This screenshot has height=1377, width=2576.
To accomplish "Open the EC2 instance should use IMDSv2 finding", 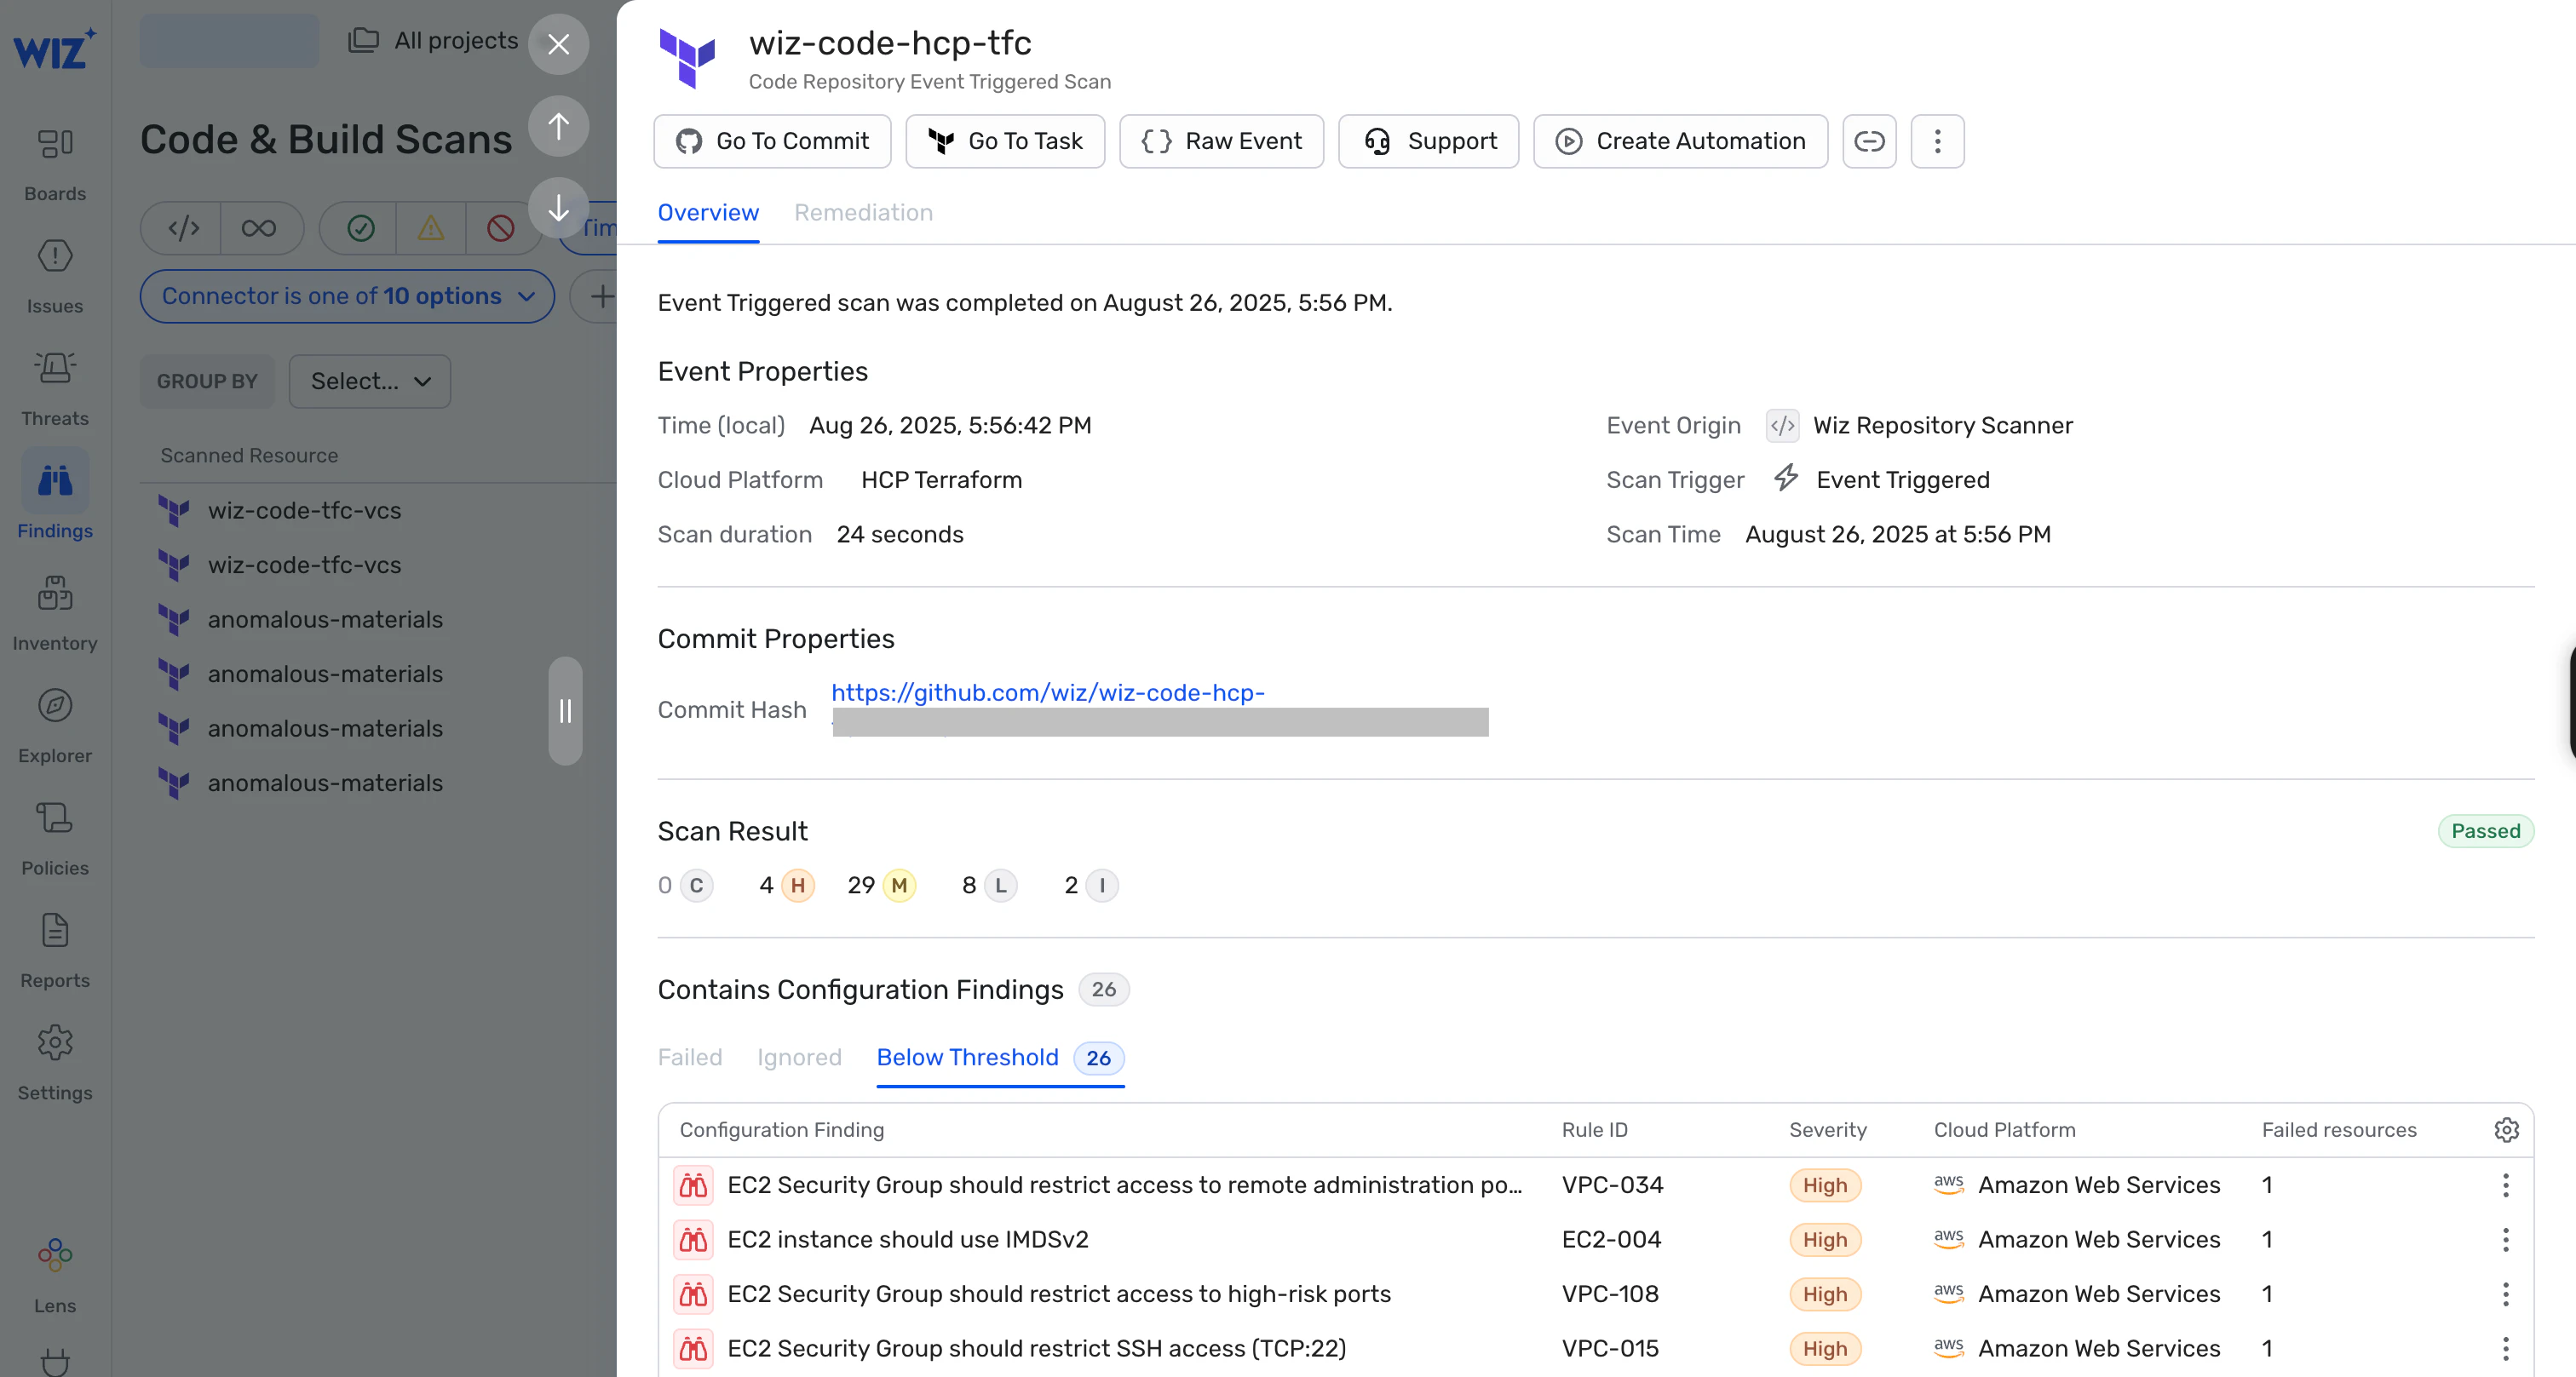I will click(907, 1239).
